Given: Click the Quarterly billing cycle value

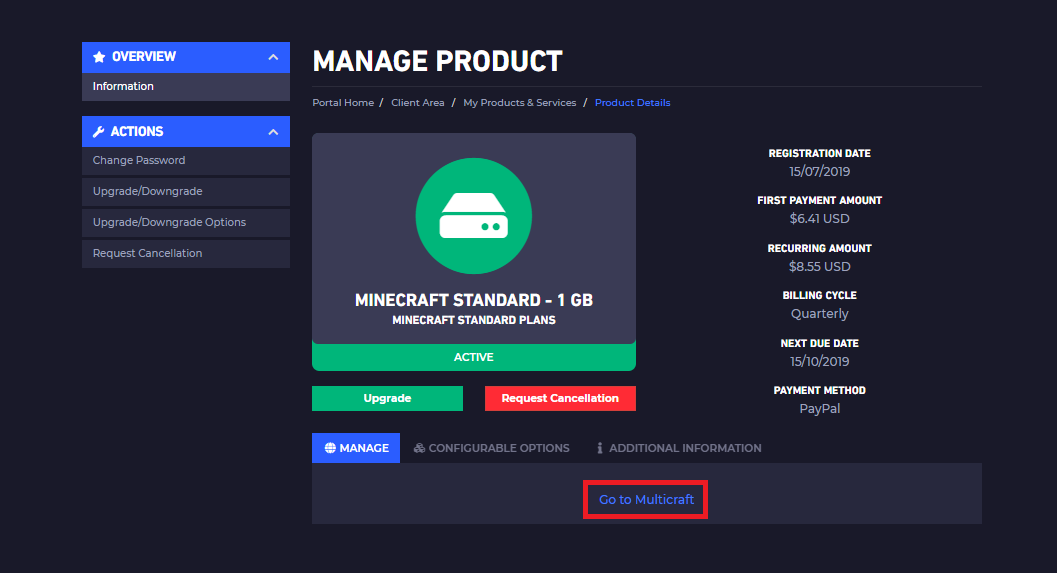Looking at the screenshot, I should [820, 314].
